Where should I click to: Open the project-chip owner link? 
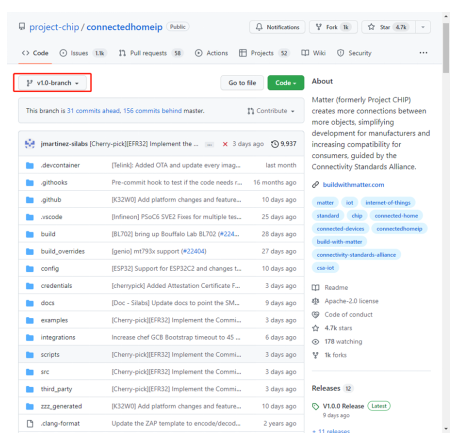[x=54, y=27]
